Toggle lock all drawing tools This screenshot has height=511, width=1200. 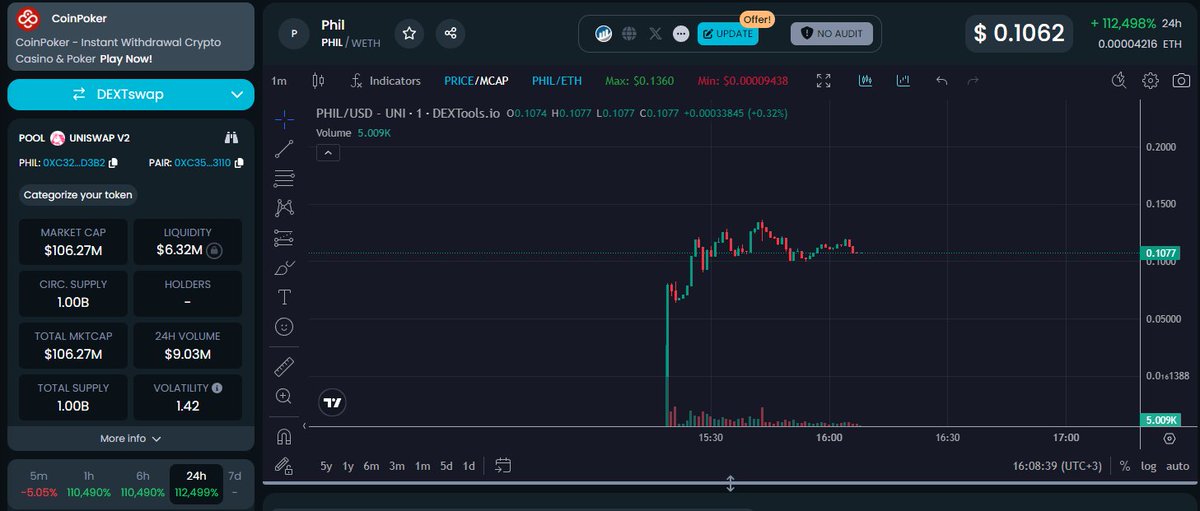284,466
